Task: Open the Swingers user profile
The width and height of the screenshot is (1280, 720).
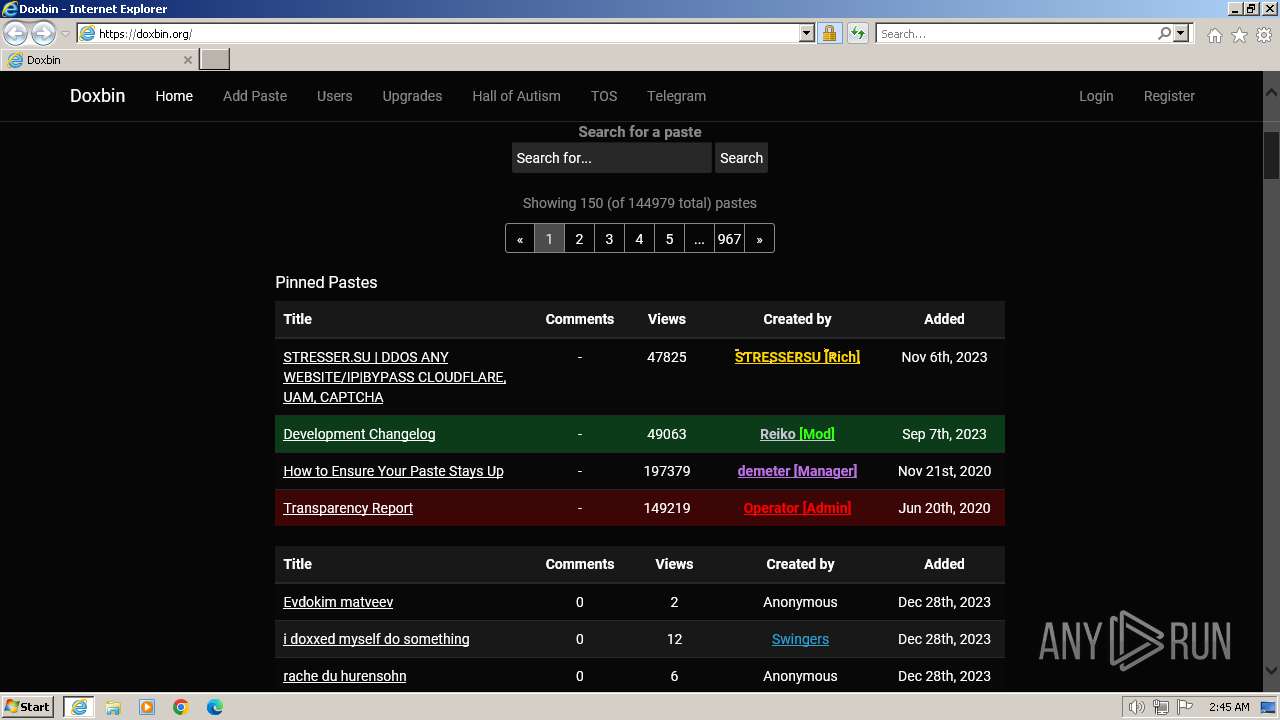Action: [800, 639]
